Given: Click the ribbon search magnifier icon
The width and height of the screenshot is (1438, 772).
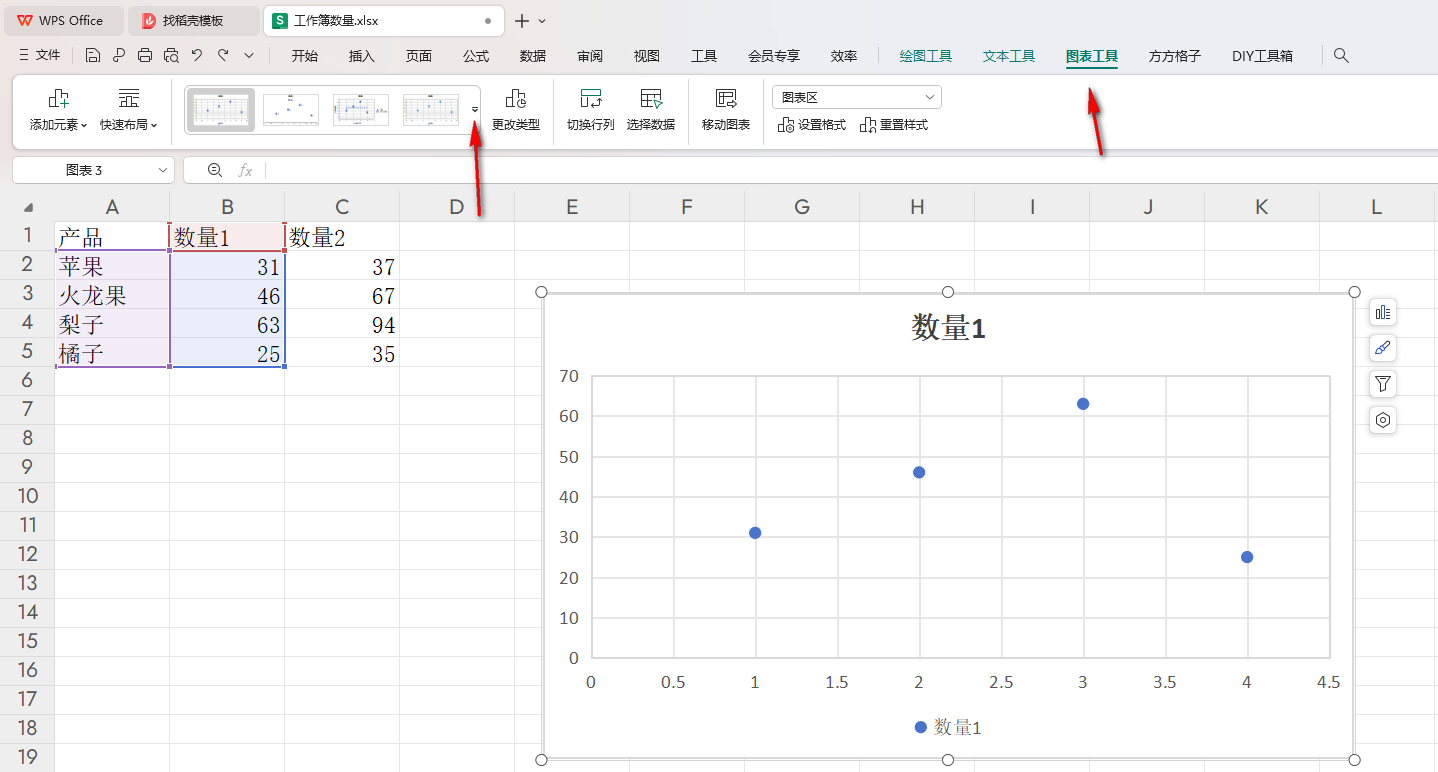Looking at the screenshot, I should (1342, 56).
